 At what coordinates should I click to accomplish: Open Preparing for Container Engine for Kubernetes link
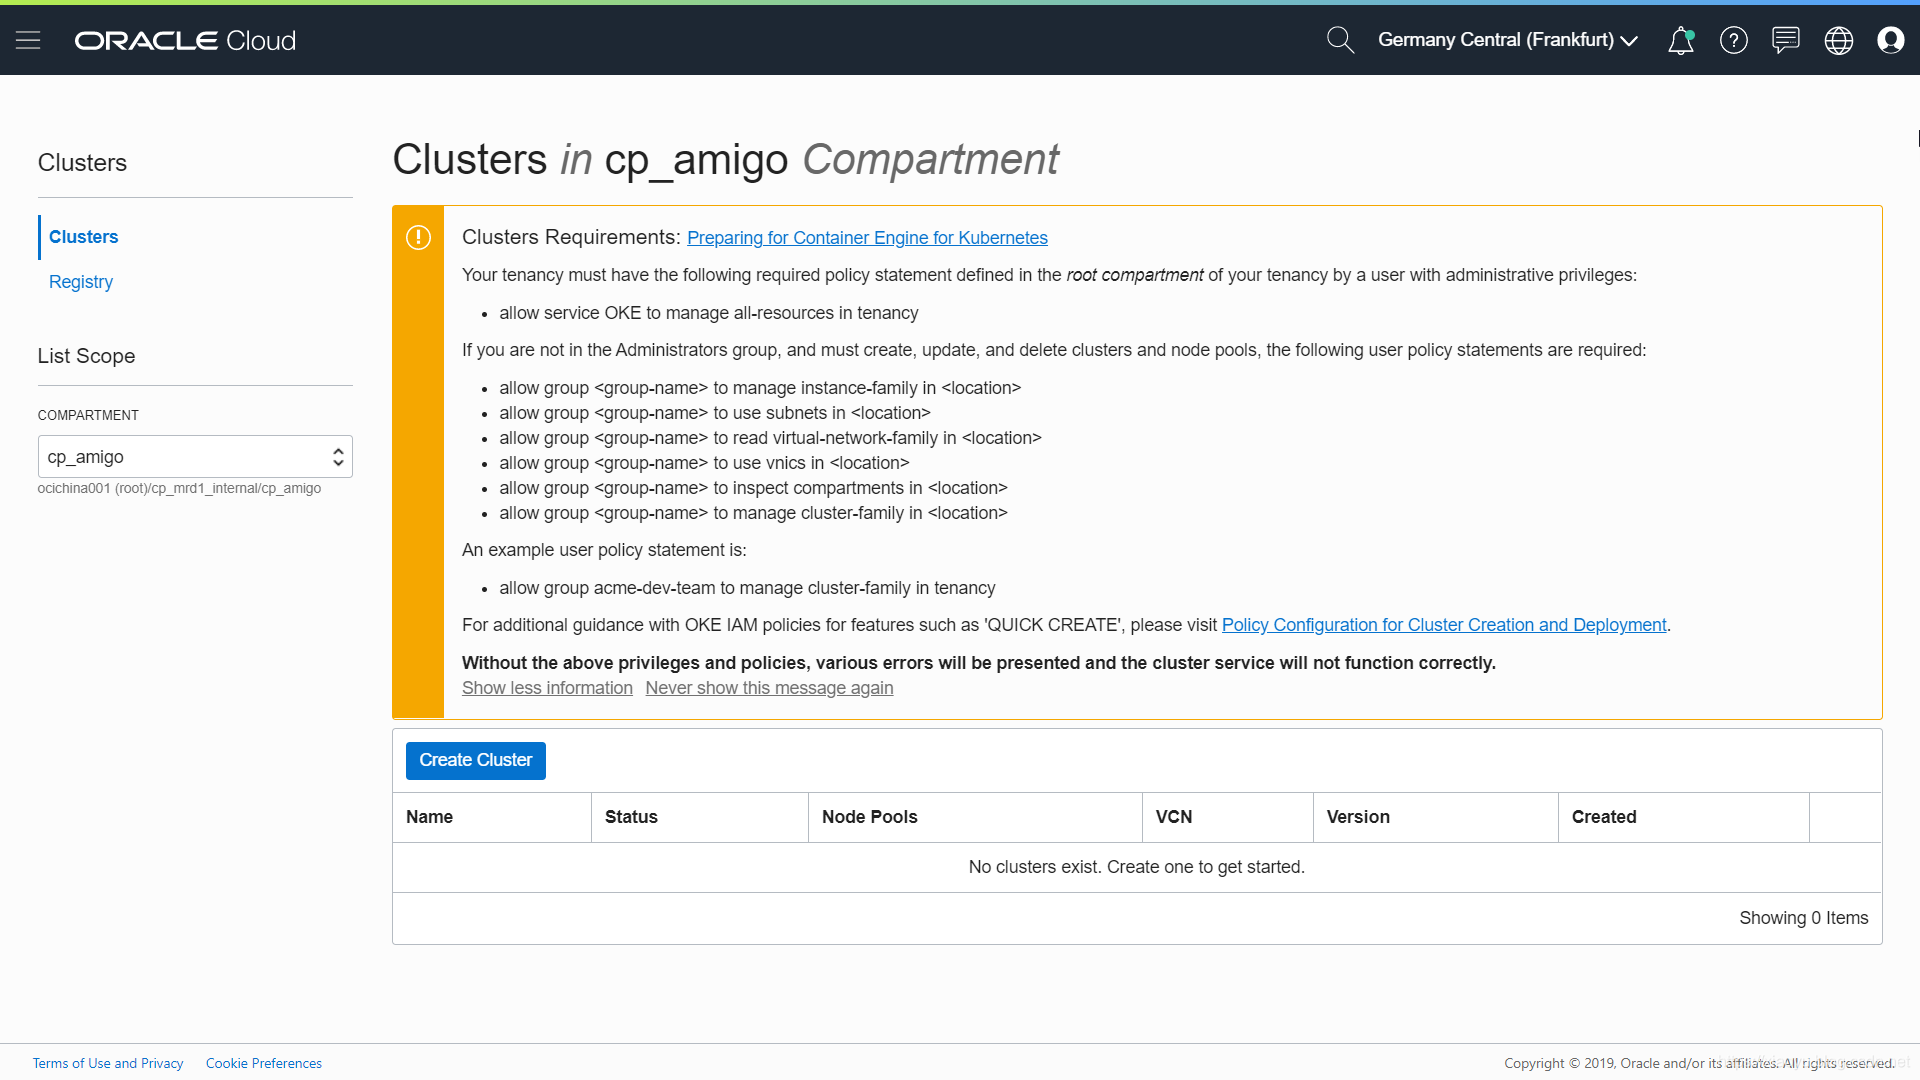867,238
